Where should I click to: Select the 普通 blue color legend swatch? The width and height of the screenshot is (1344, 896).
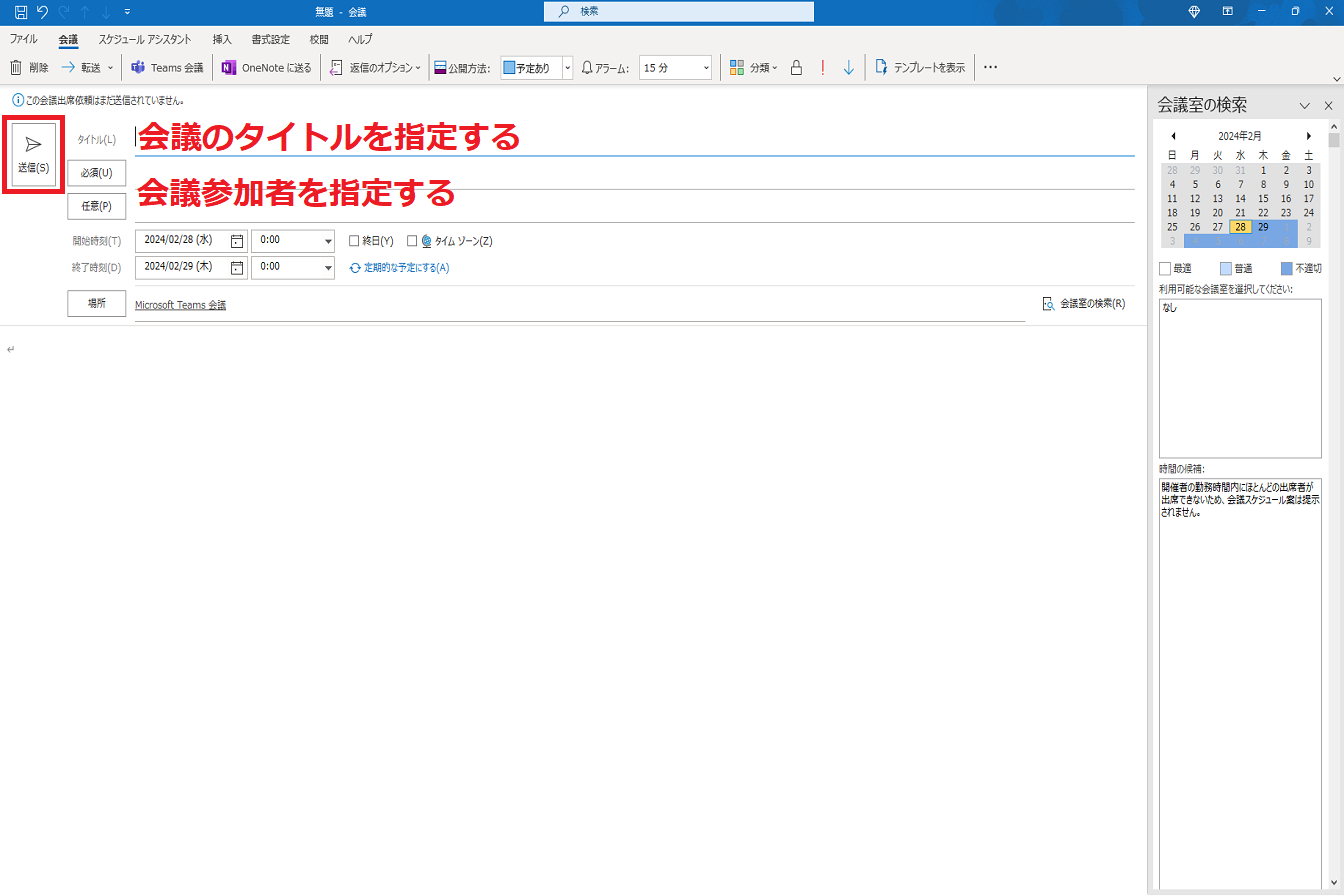coord(1226,268)
